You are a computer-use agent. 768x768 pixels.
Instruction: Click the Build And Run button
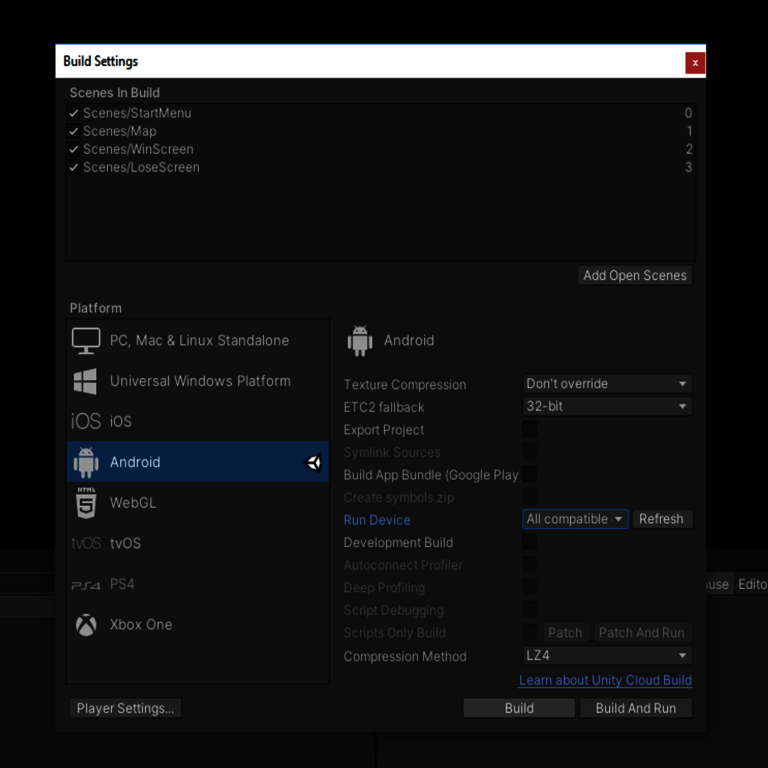click(x=636, y=708)
